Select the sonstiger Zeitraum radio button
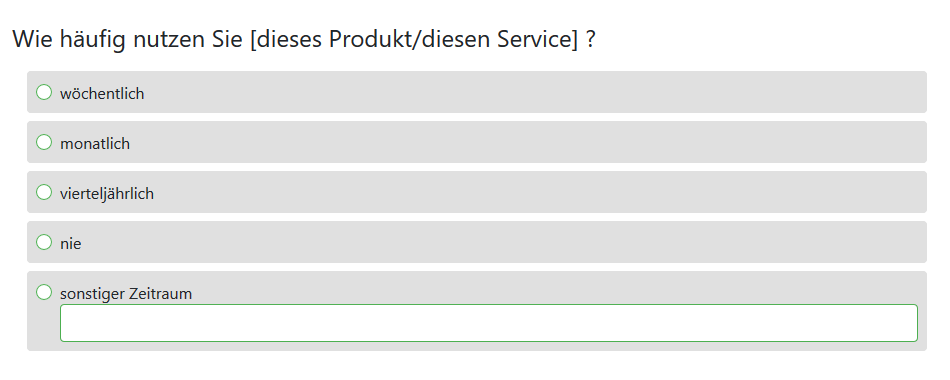This screenshot has height=380, width=950. [x=44, y=292]
